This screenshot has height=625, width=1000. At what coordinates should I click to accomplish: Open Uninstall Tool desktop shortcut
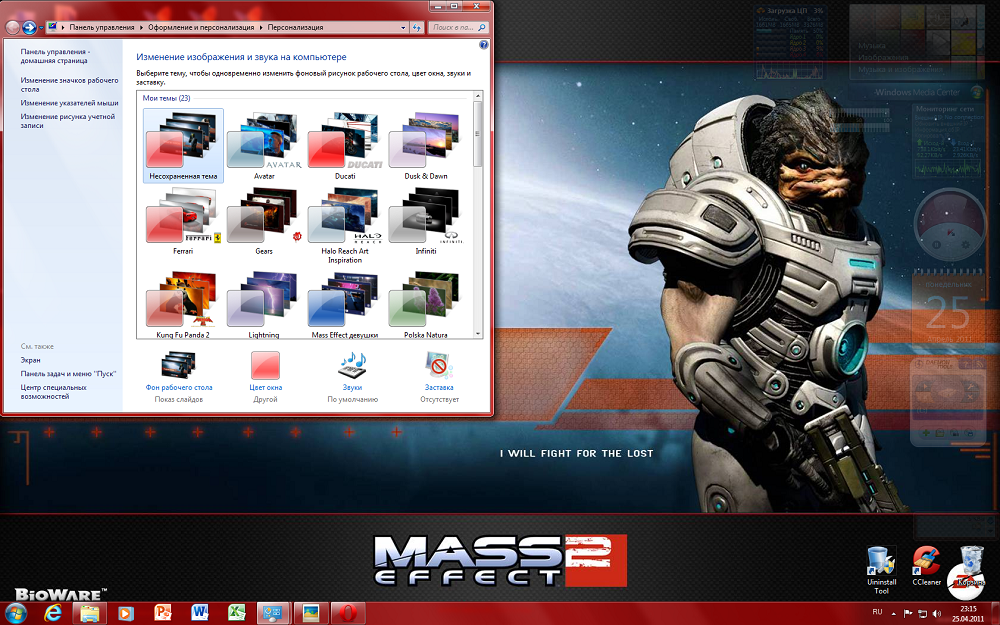(881, 570)
